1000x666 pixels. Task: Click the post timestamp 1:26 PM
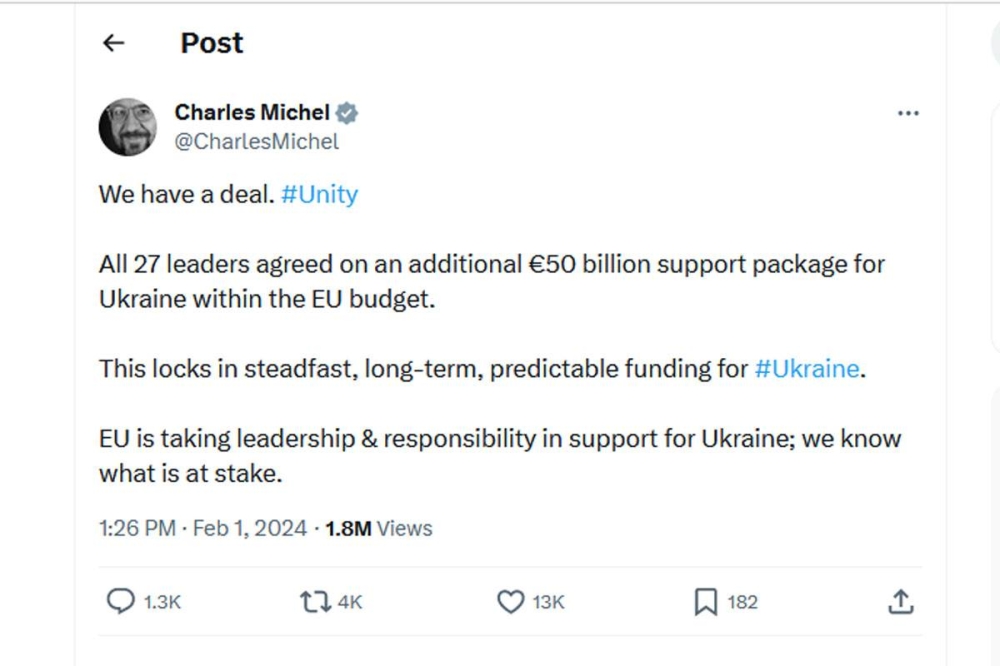[x=137, y=528]
